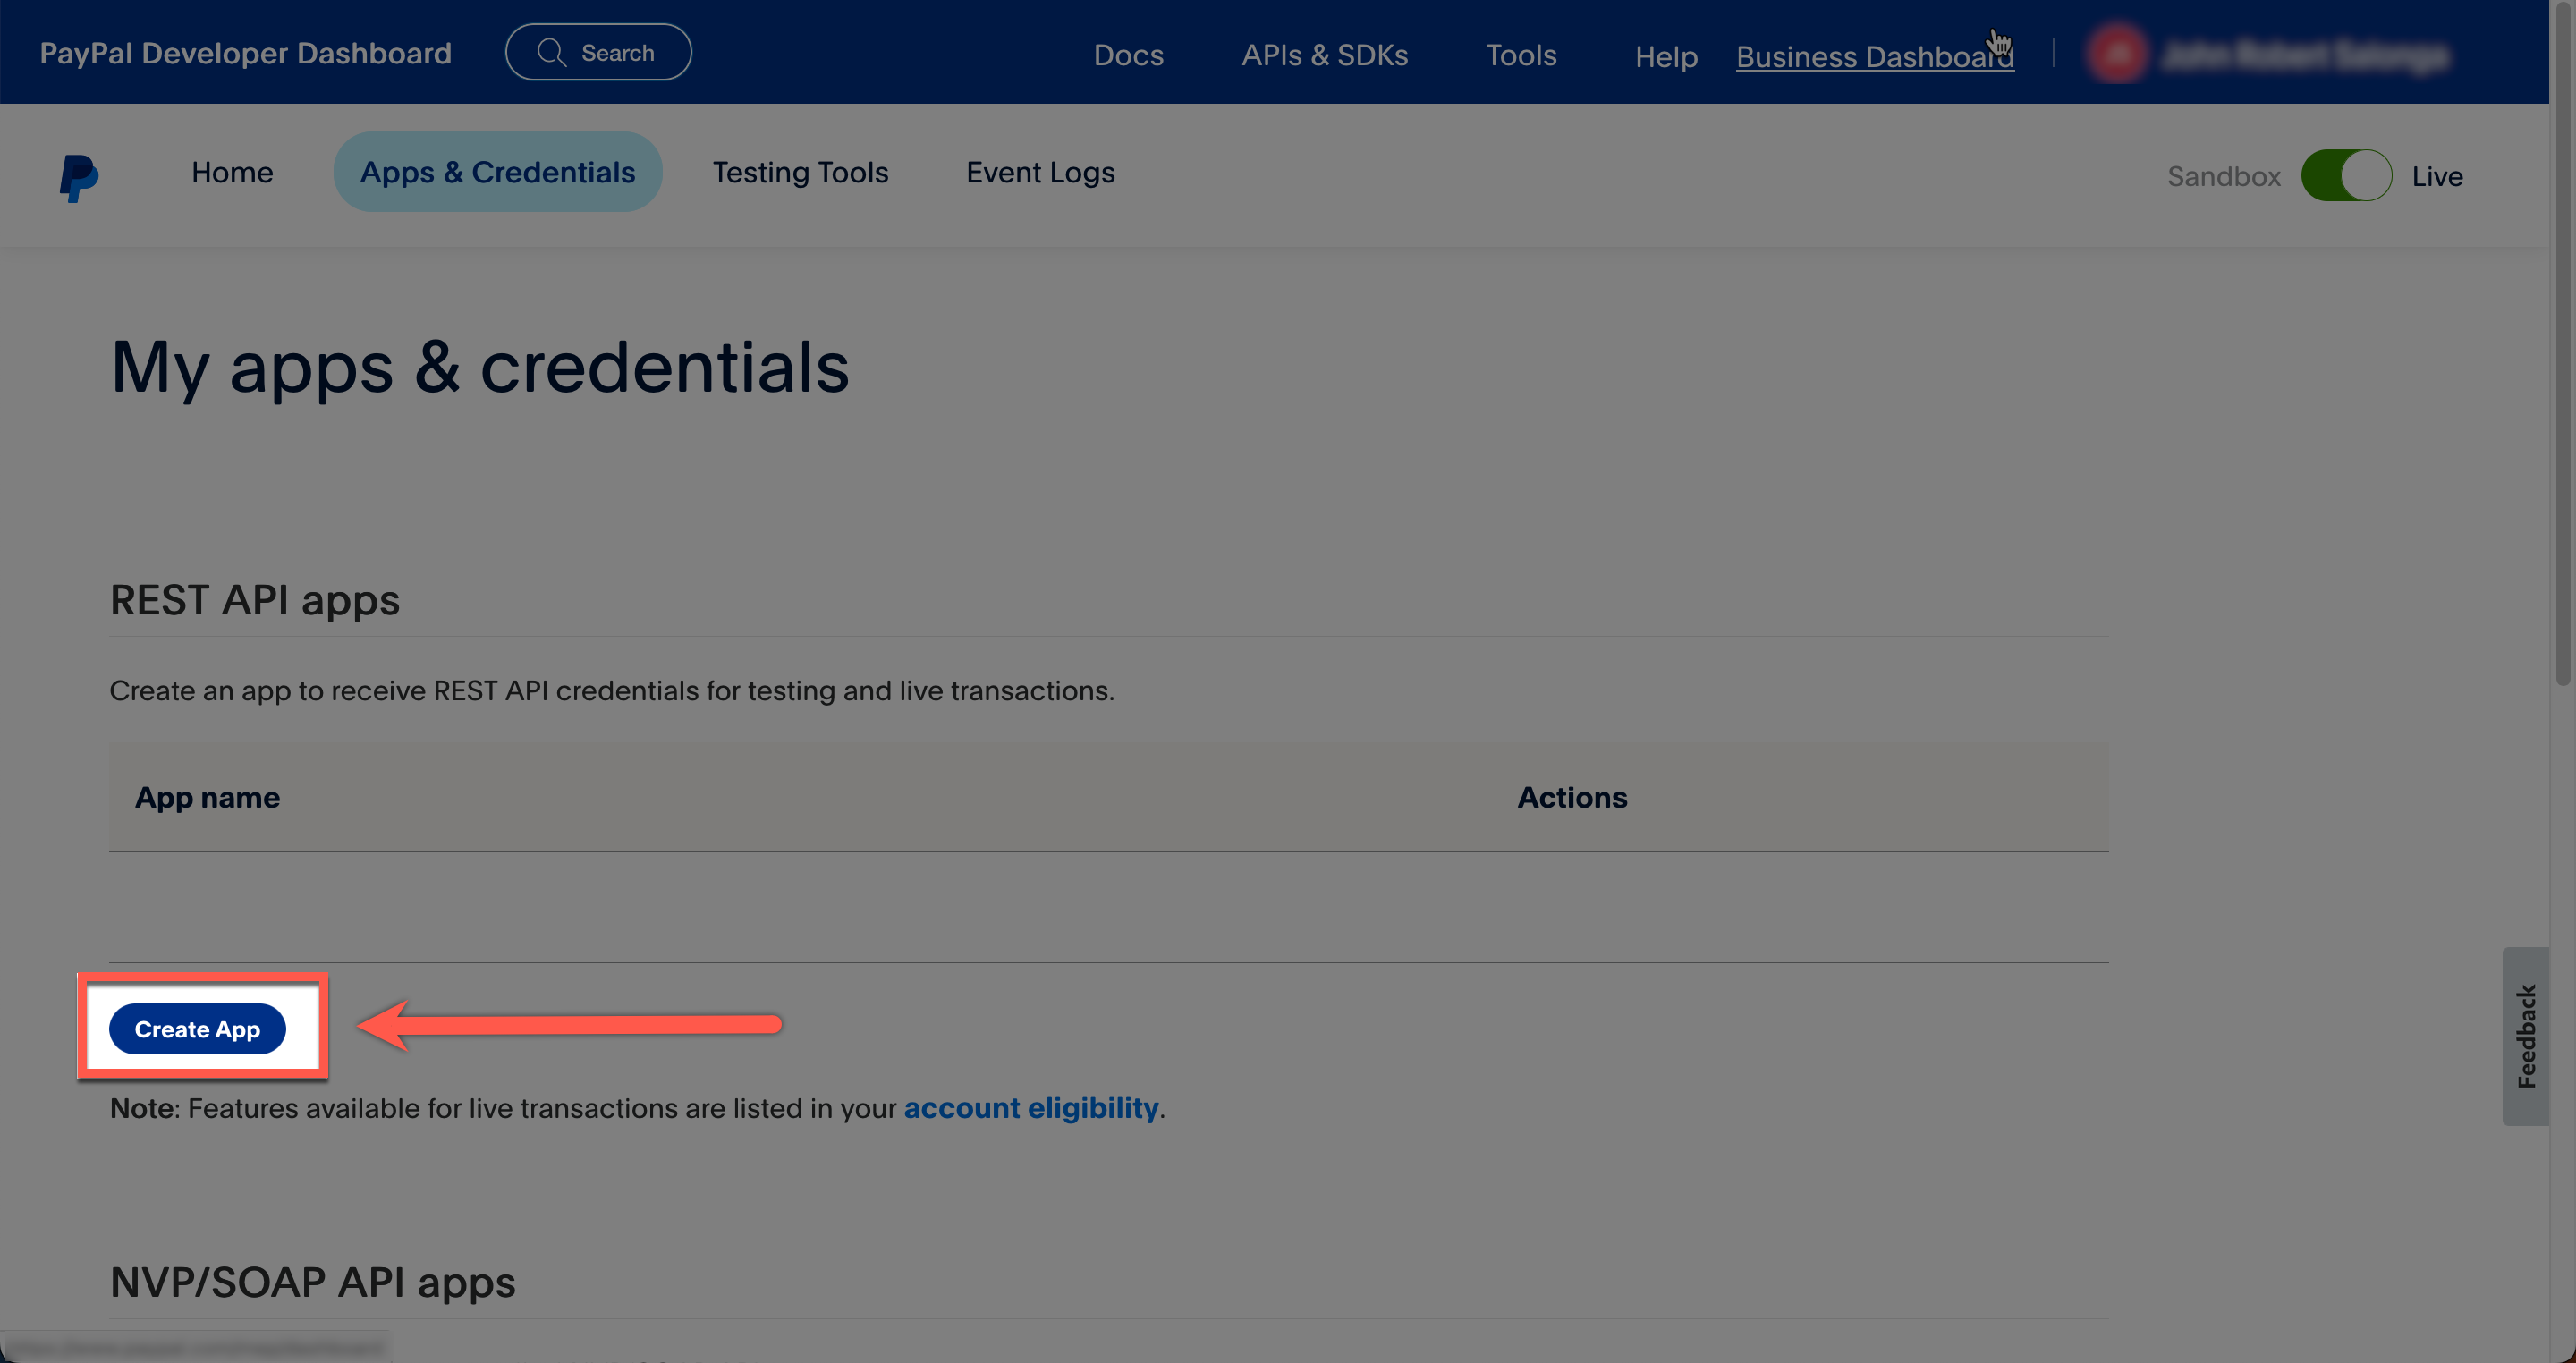Image resolution: width=2576 pixels, height=1363 pixels.
Task: Click the search magnifier icon
Action: [551, 52]
